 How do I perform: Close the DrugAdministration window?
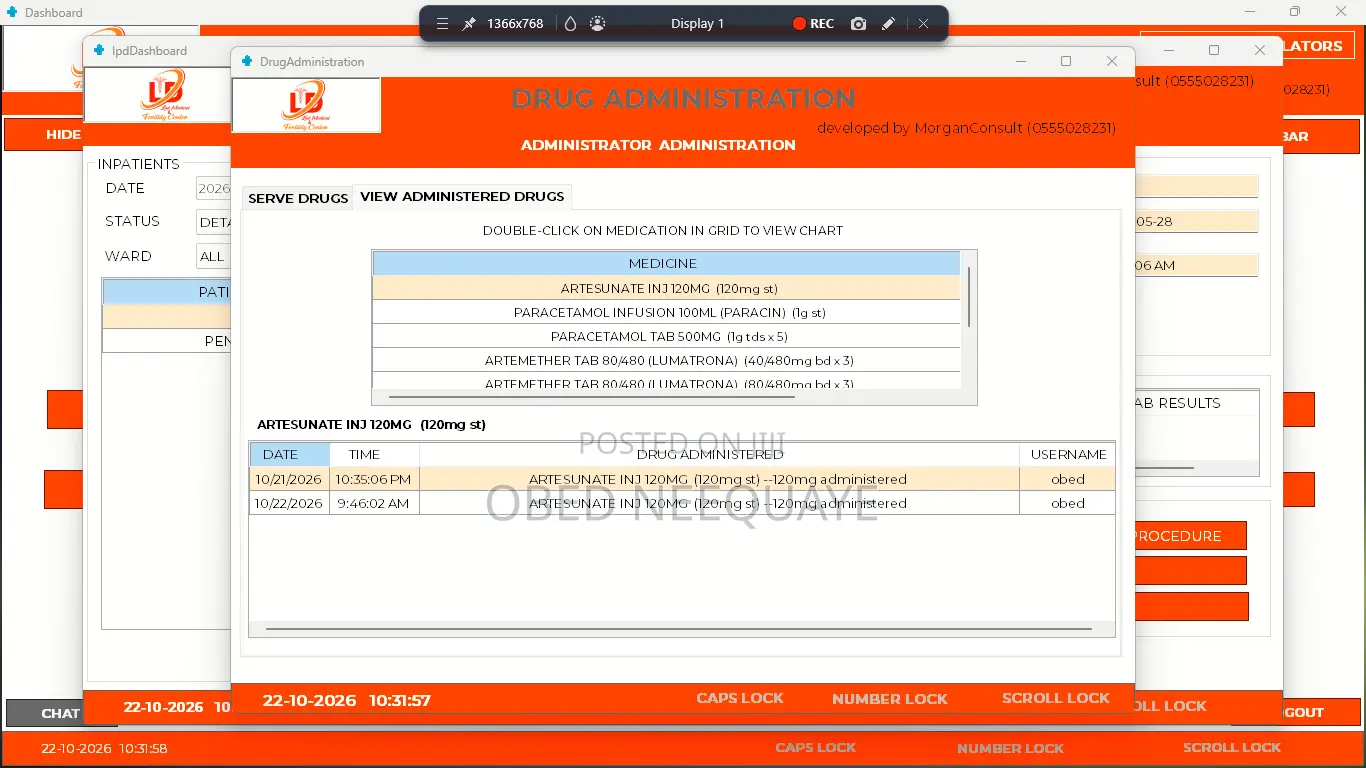tap(1112, 61)
